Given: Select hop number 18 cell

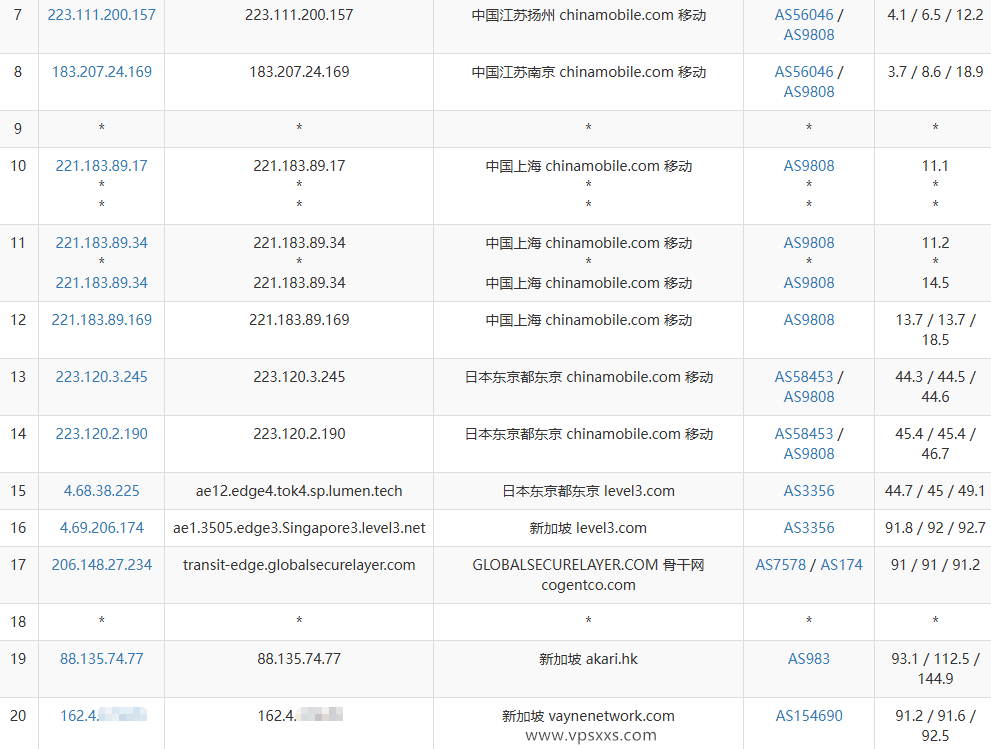Looking at the screenshot, I should click(x=18, y=622).
